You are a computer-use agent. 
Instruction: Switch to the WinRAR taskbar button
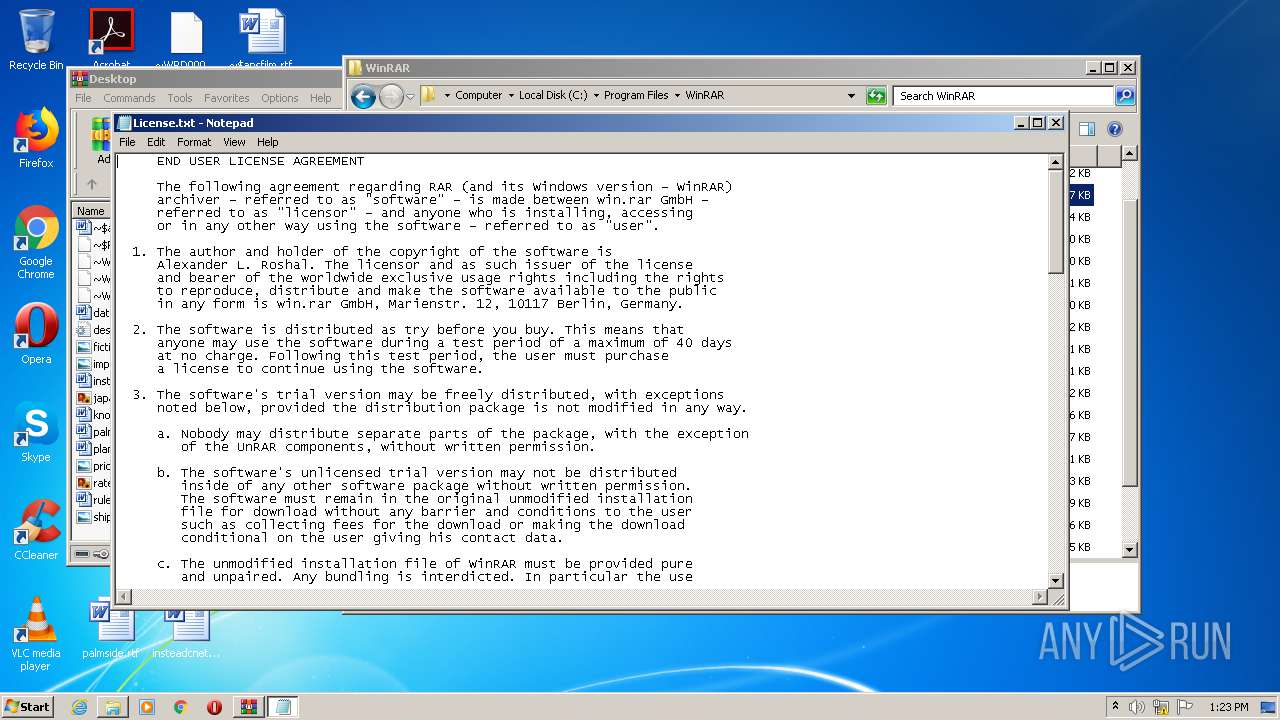[249, 707]
